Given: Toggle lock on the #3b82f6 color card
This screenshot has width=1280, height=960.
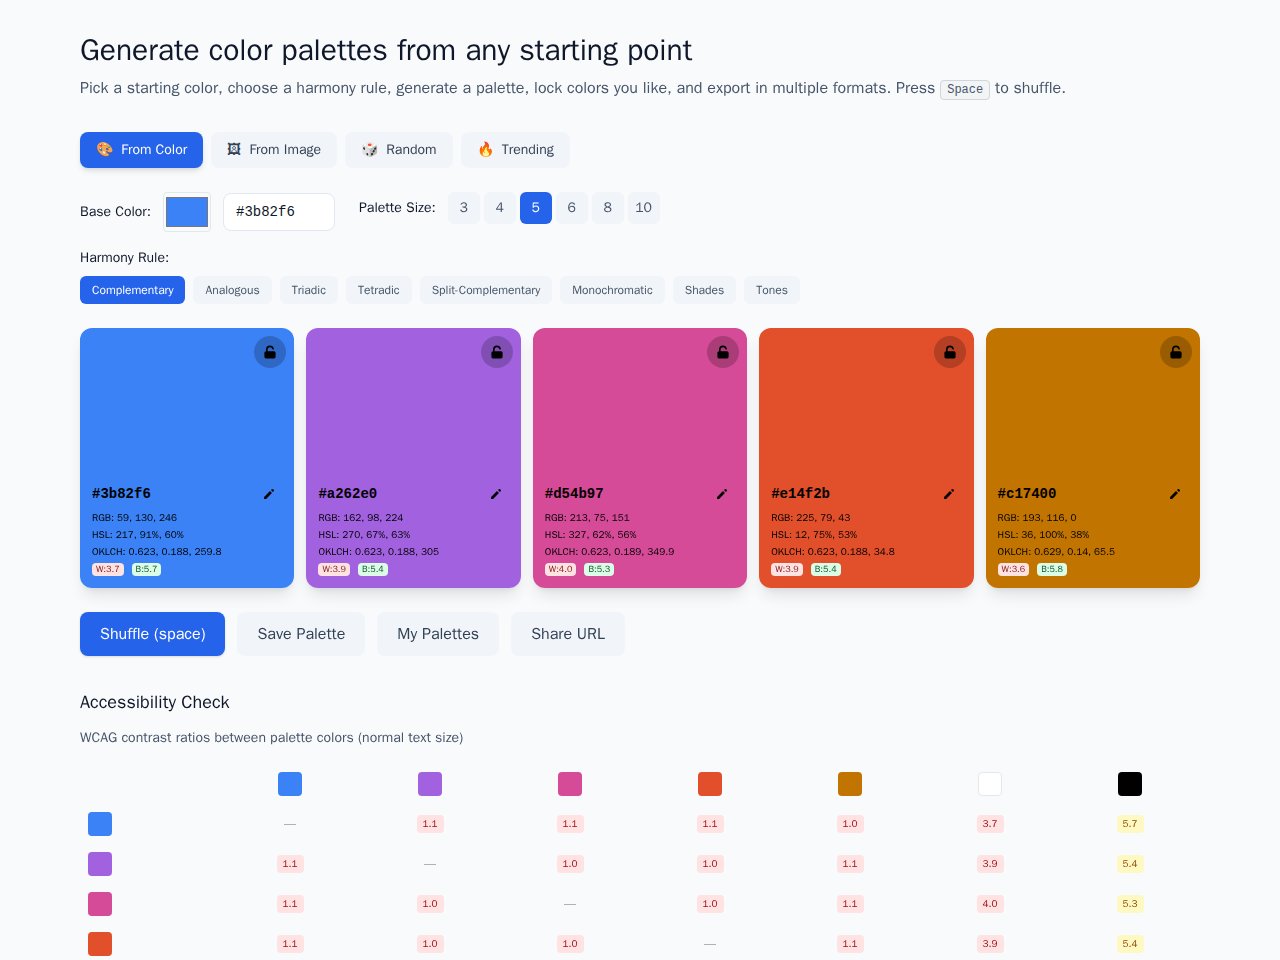Looking at the screenshot, I should point(270,352).
